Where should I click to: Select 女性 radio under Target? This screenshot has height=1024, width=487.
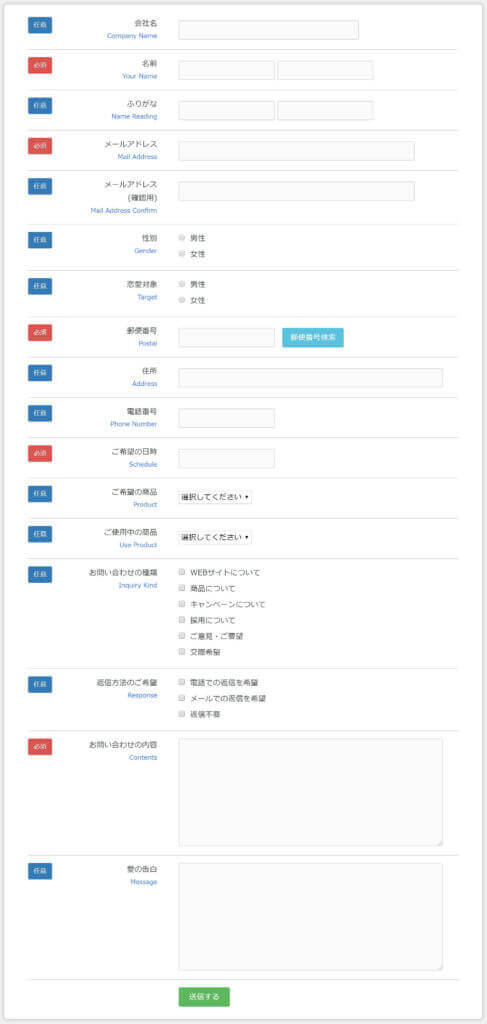point(182,300)
